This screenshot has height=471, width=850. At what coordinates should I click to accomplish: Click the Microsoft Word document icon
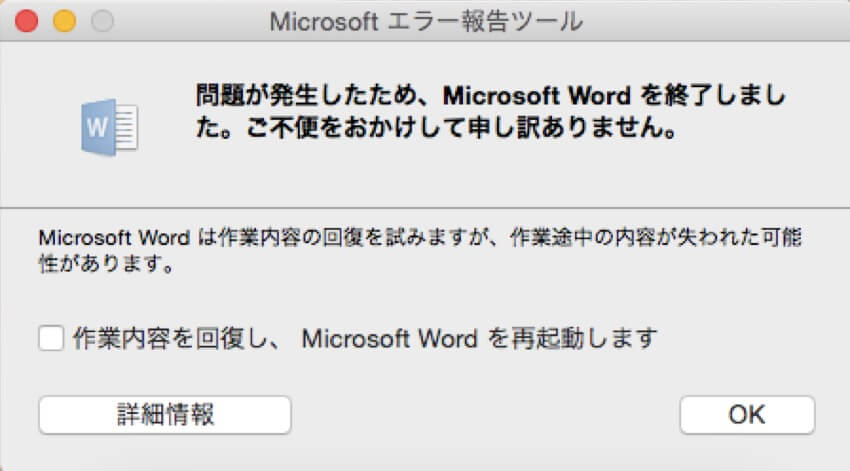(x=110, y=127)
